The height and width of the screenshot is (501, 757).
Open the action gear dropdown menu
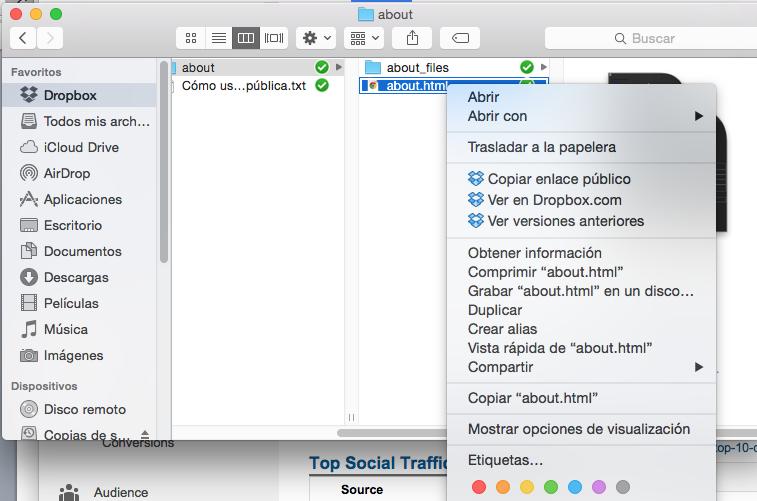[x=317, y=38]
